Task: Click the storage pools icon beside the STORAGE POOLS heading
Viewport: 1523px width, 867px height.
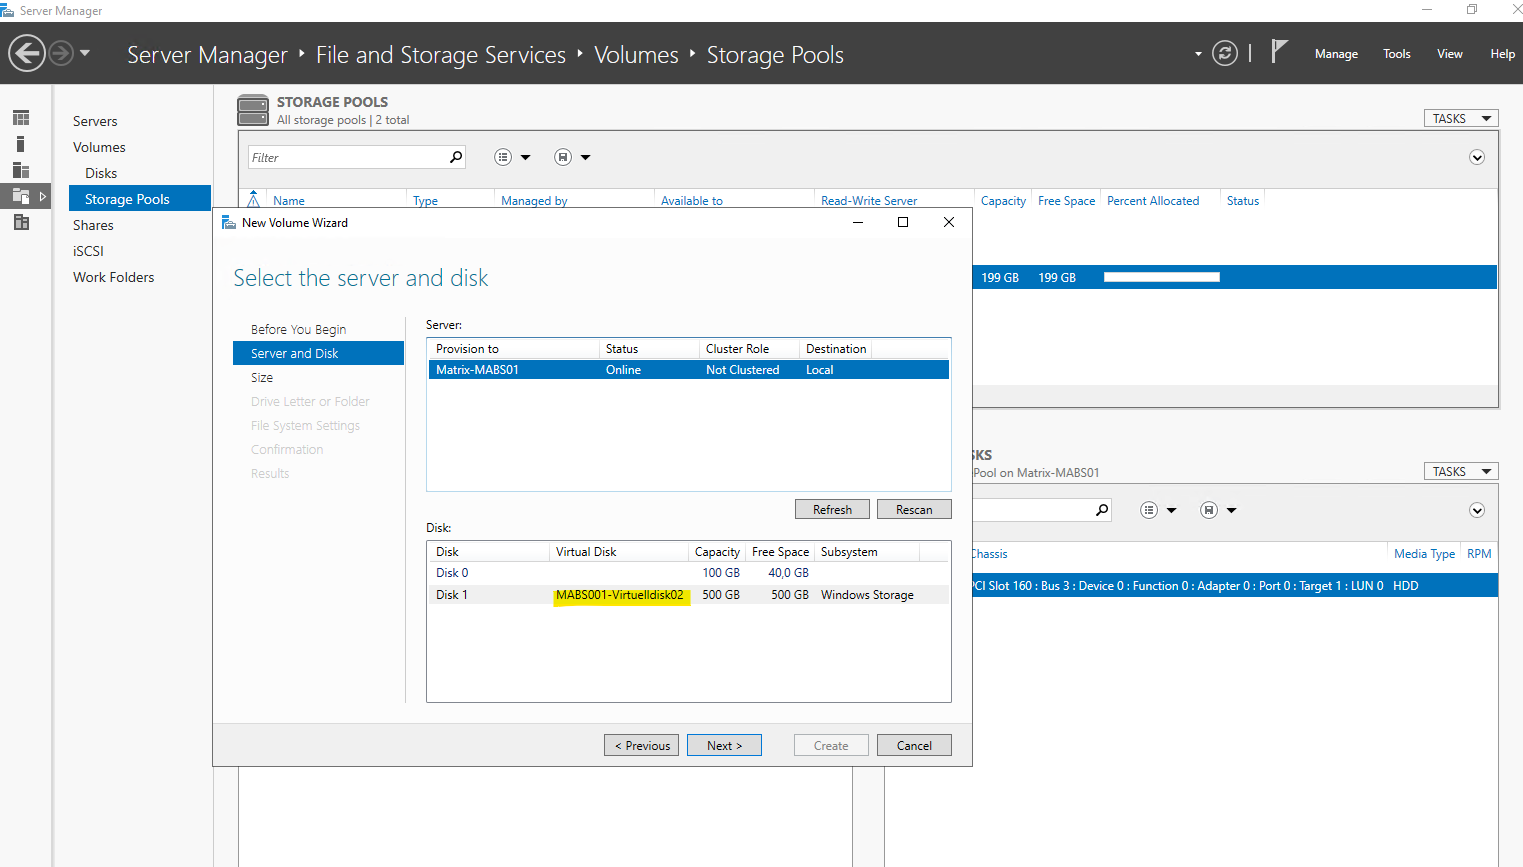Action: [x=253, y=110]
